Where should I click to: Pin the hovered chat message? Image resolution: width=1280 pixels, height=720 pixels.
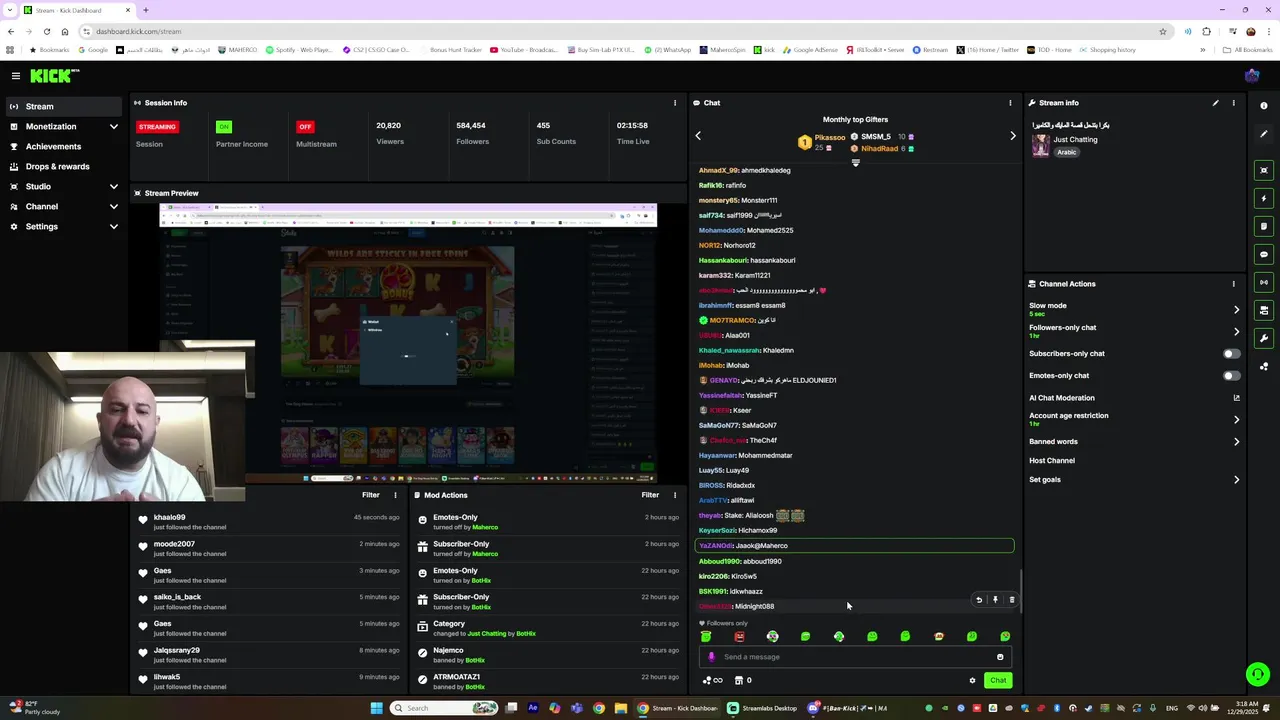tap(995, 600)
